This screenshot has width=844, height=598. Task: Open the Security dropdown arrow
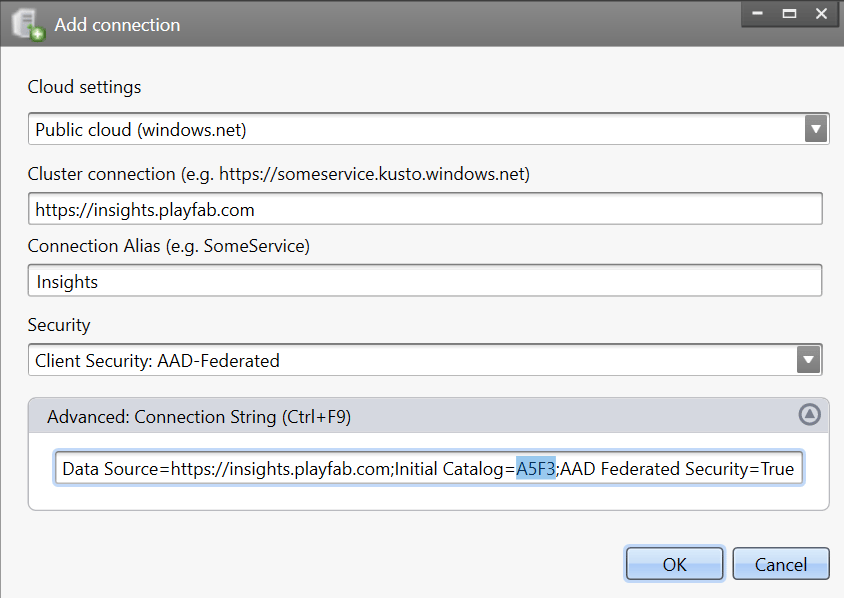click(808, 360)
